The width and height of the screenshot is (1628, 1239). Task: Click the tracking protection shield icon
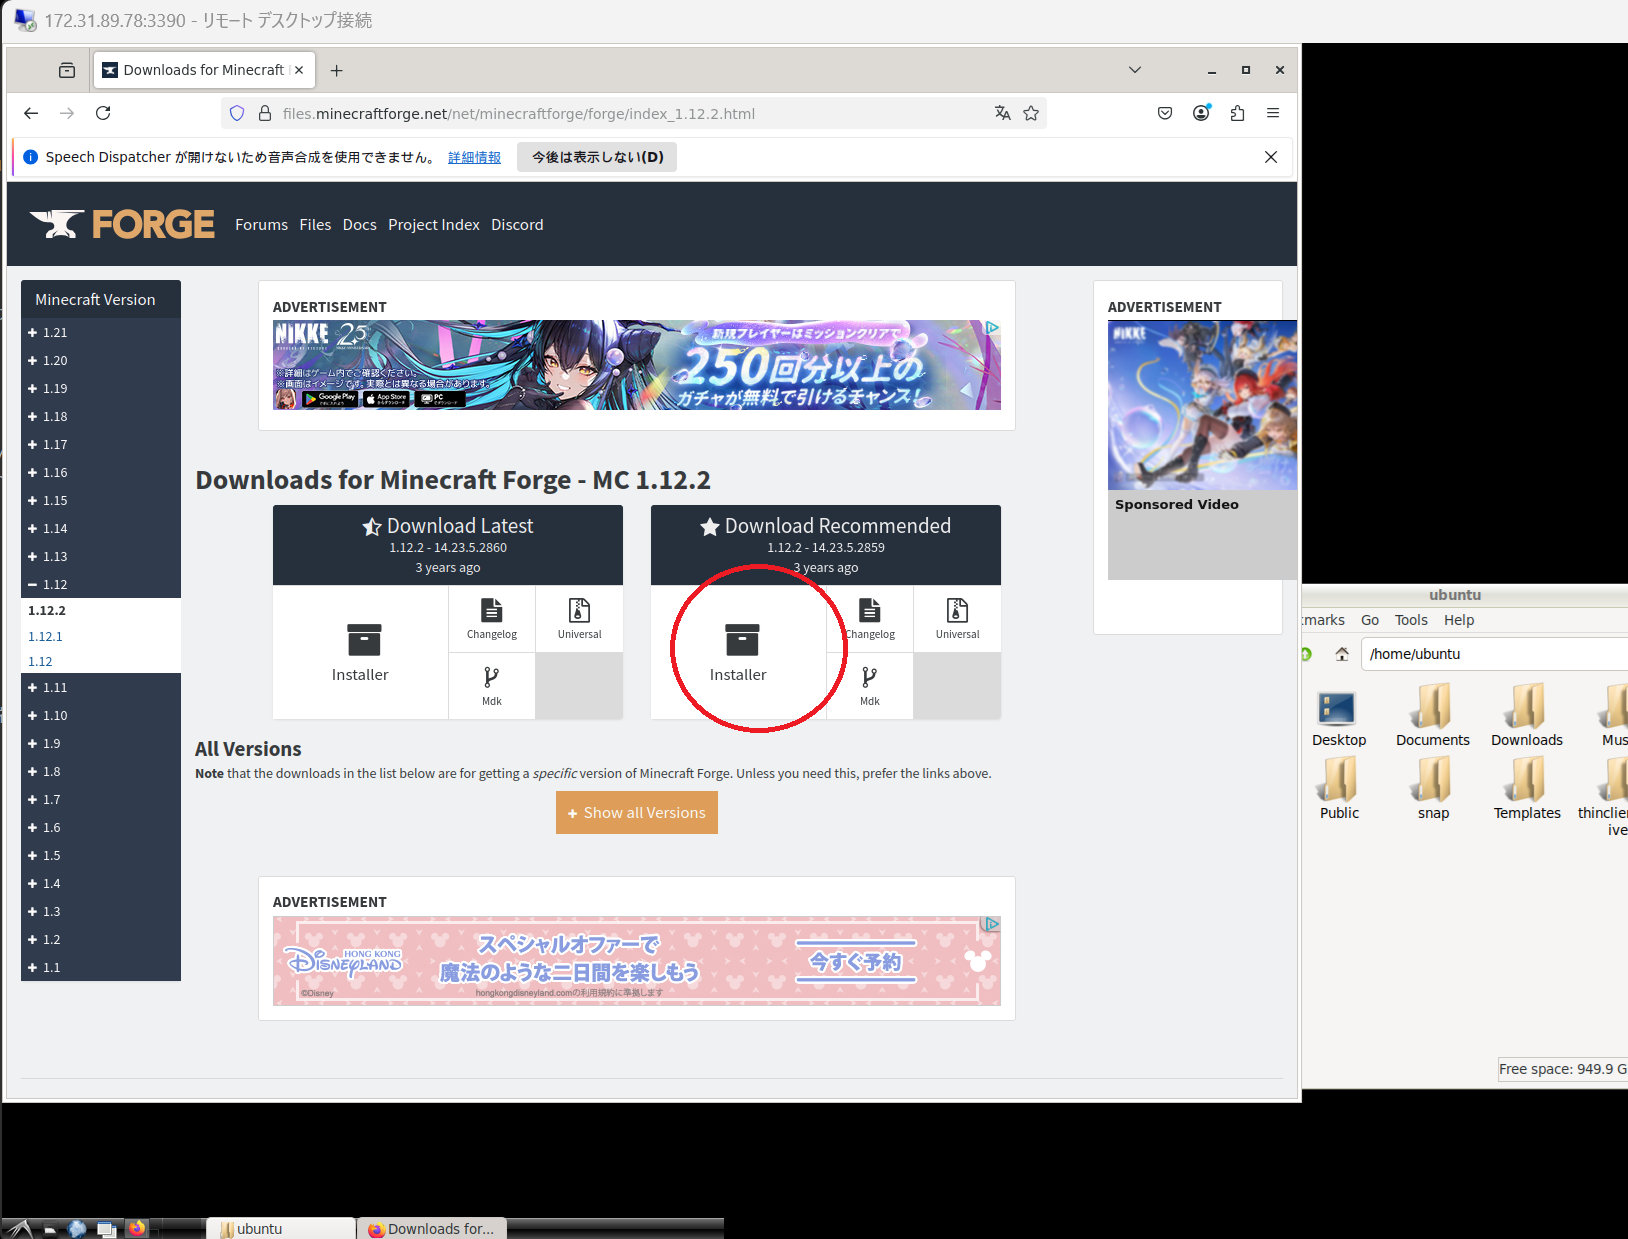pos(237,113)
